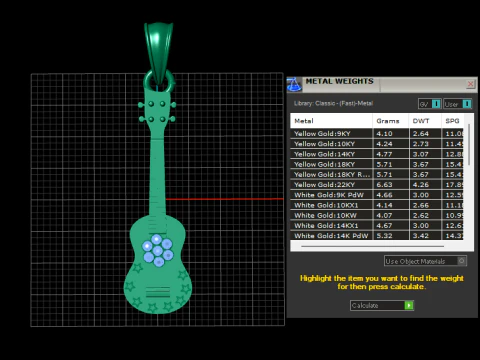Select the Yellow Gold:14KY row

point(377,154)
